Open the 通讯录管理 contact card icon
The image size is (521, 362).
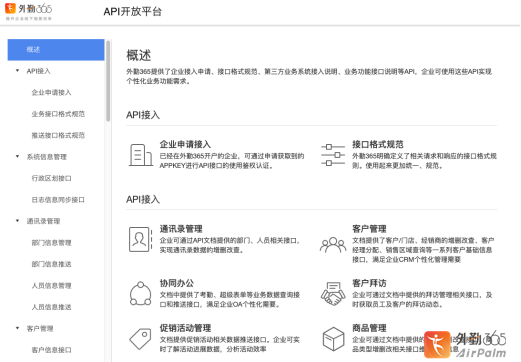[x=140, y=239]
